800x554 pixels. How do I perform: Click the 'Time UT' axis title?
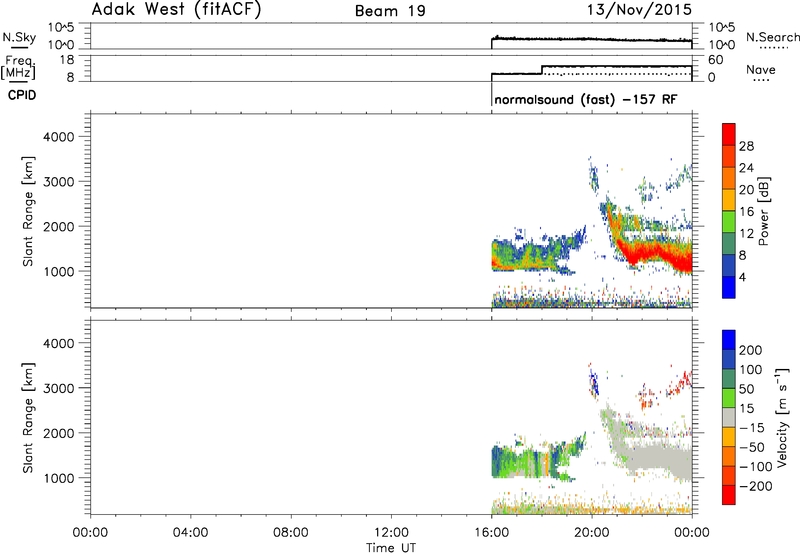(391, 548)
